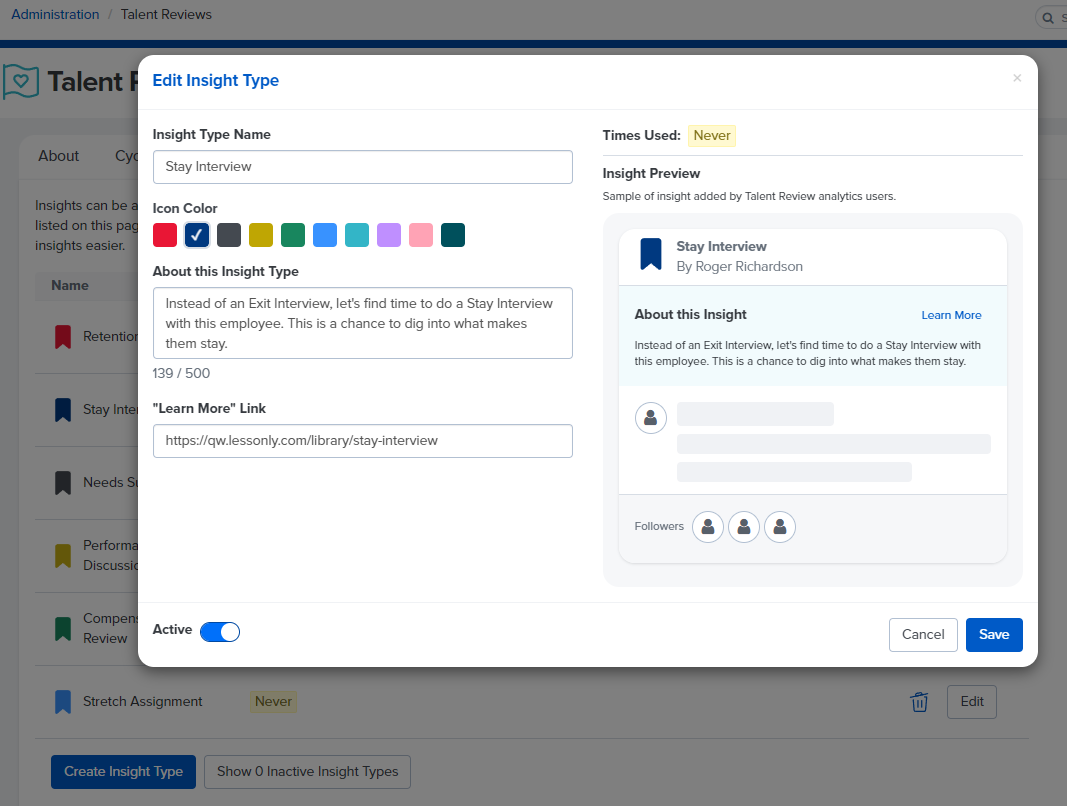Open the Learn More link in preview
The image size is (1067, 806).
point(951,315)
